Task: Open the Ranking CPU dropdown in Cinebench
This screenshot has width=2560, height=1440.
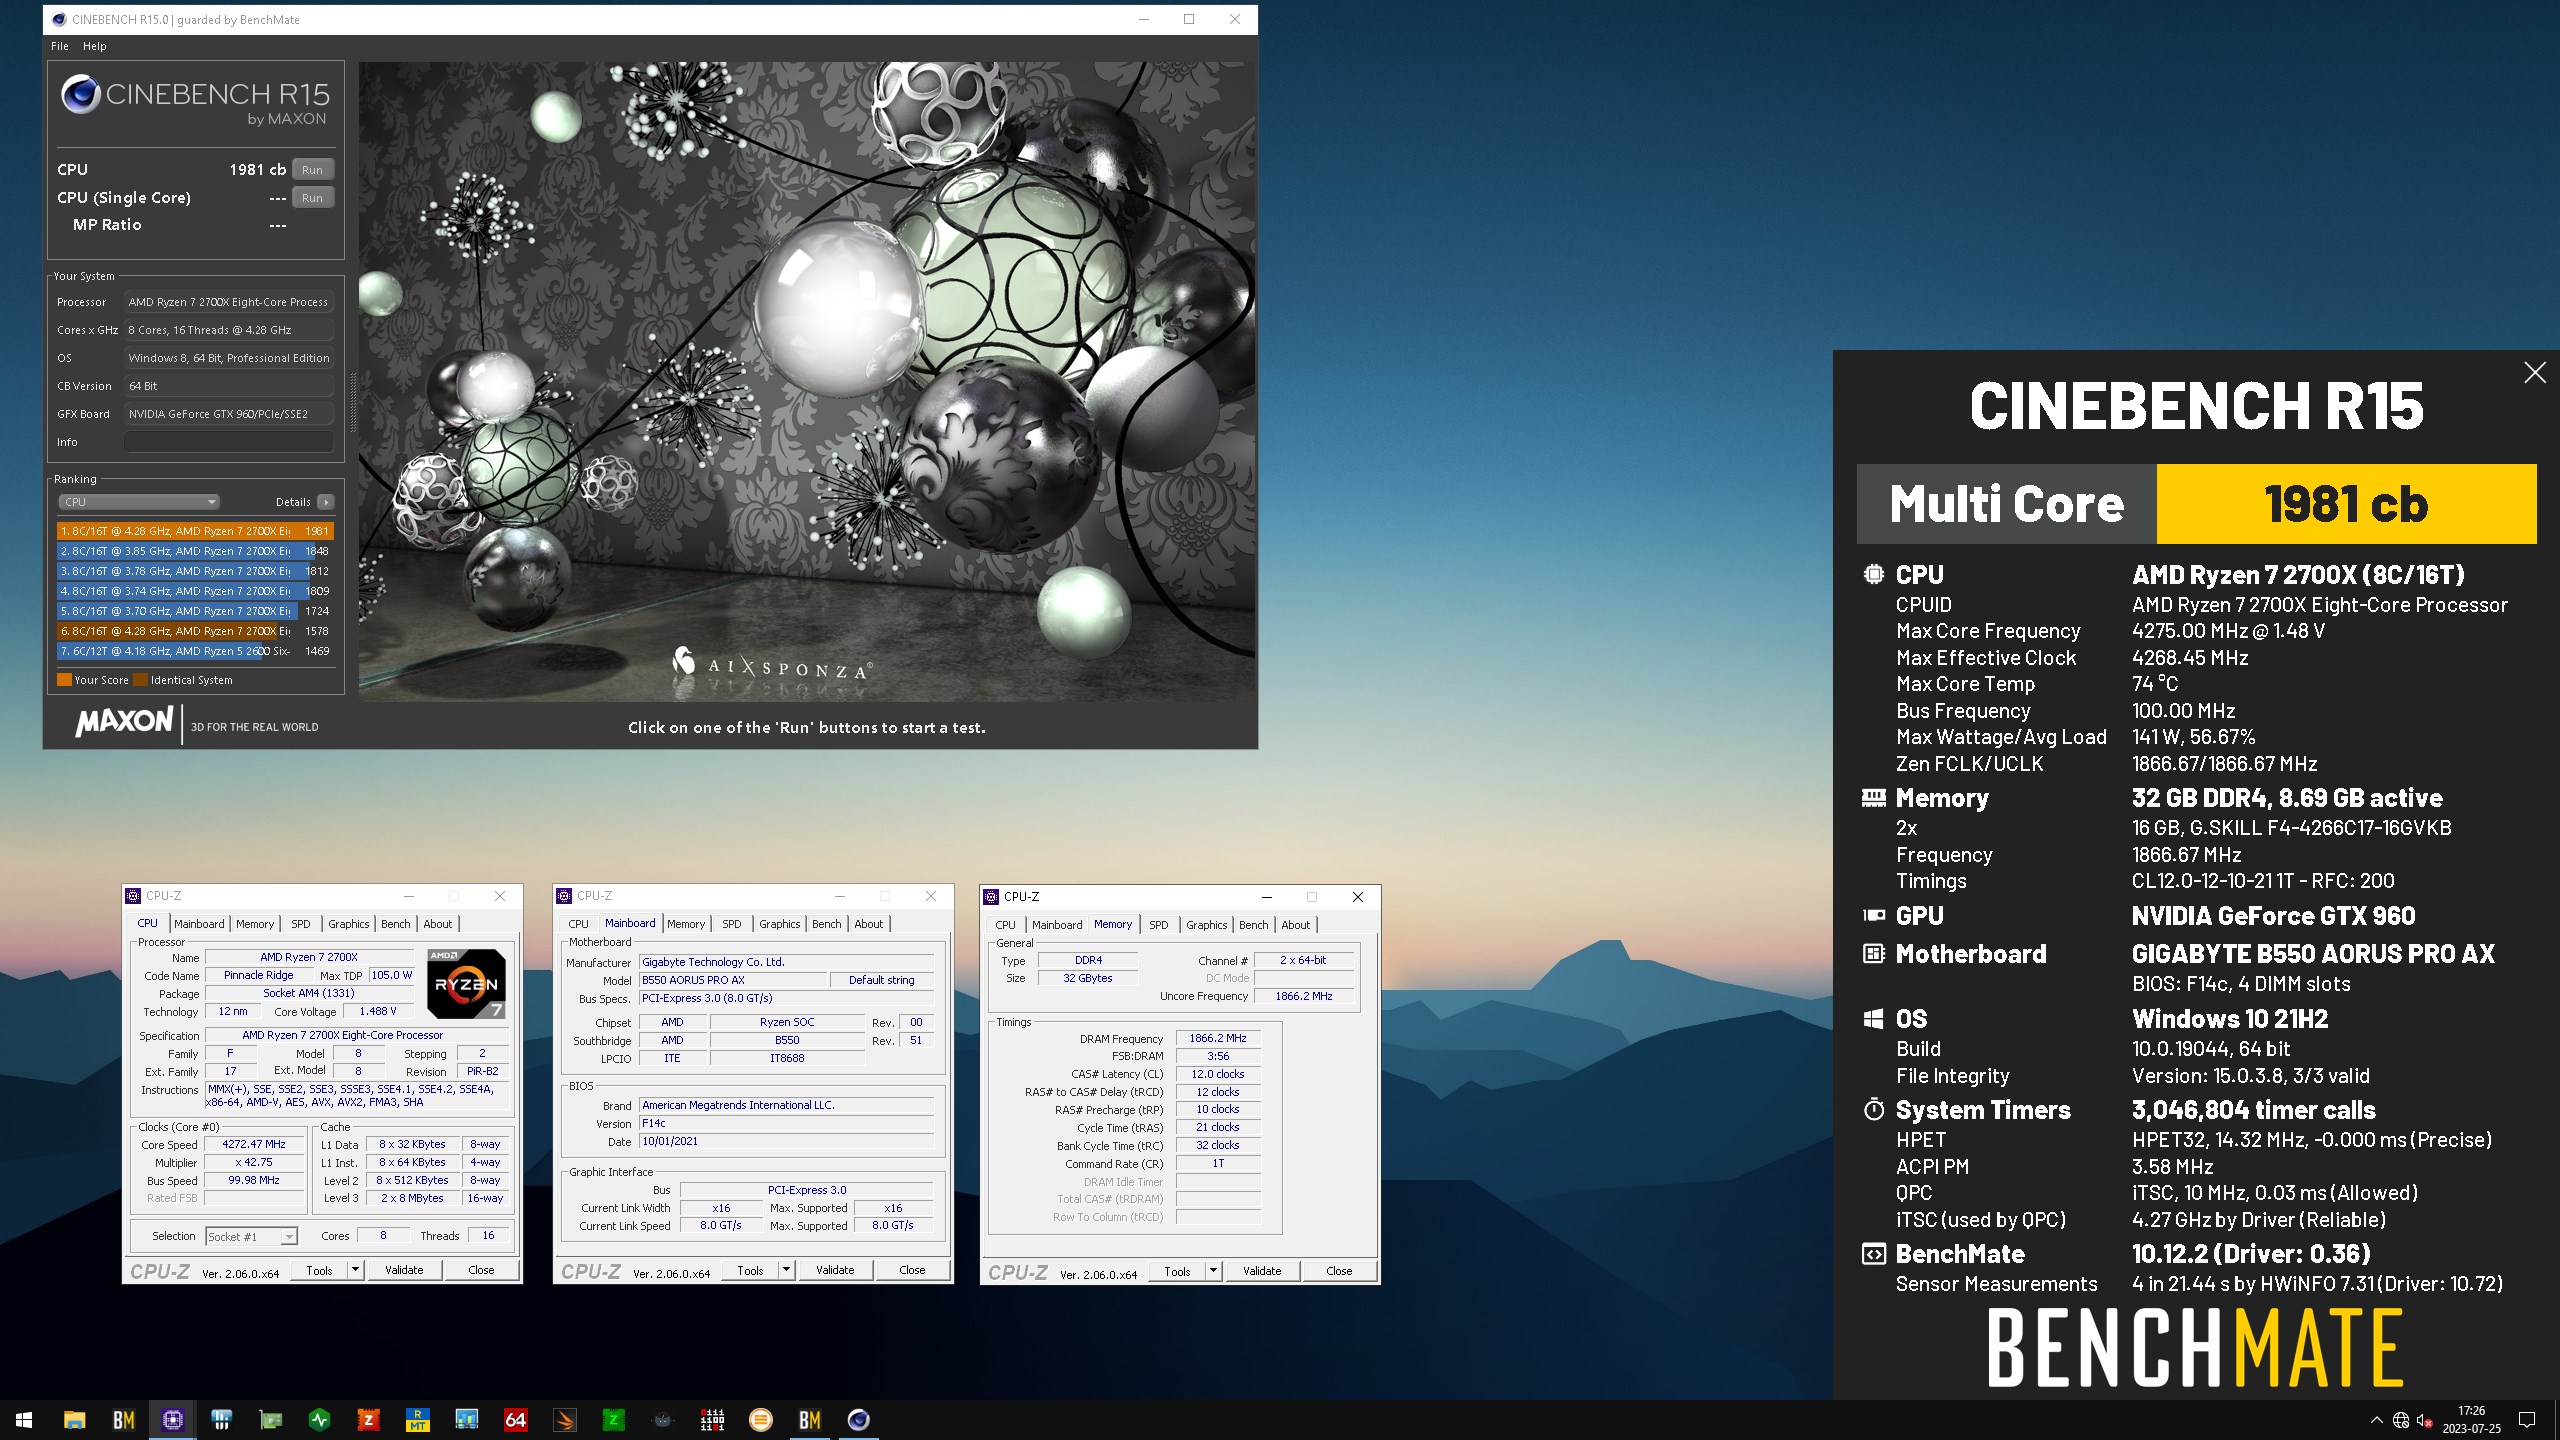Action: coord(138,502)
